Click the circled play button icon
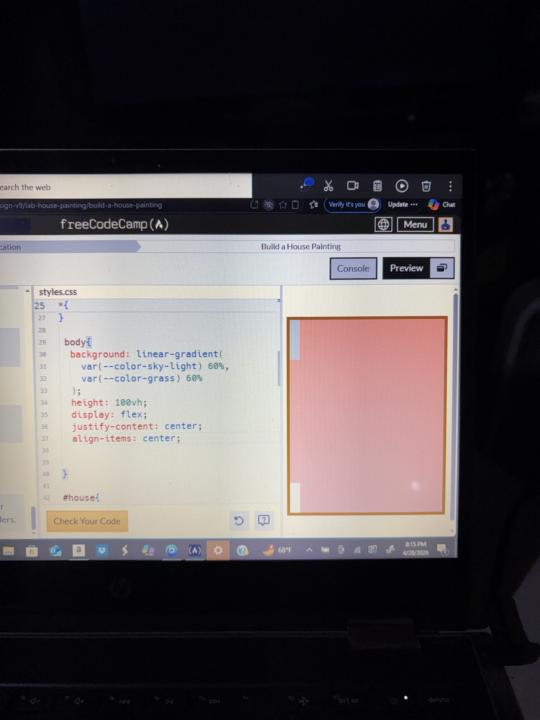The width and height of the screenshot is (540, 720). click(x=402, y=186)
